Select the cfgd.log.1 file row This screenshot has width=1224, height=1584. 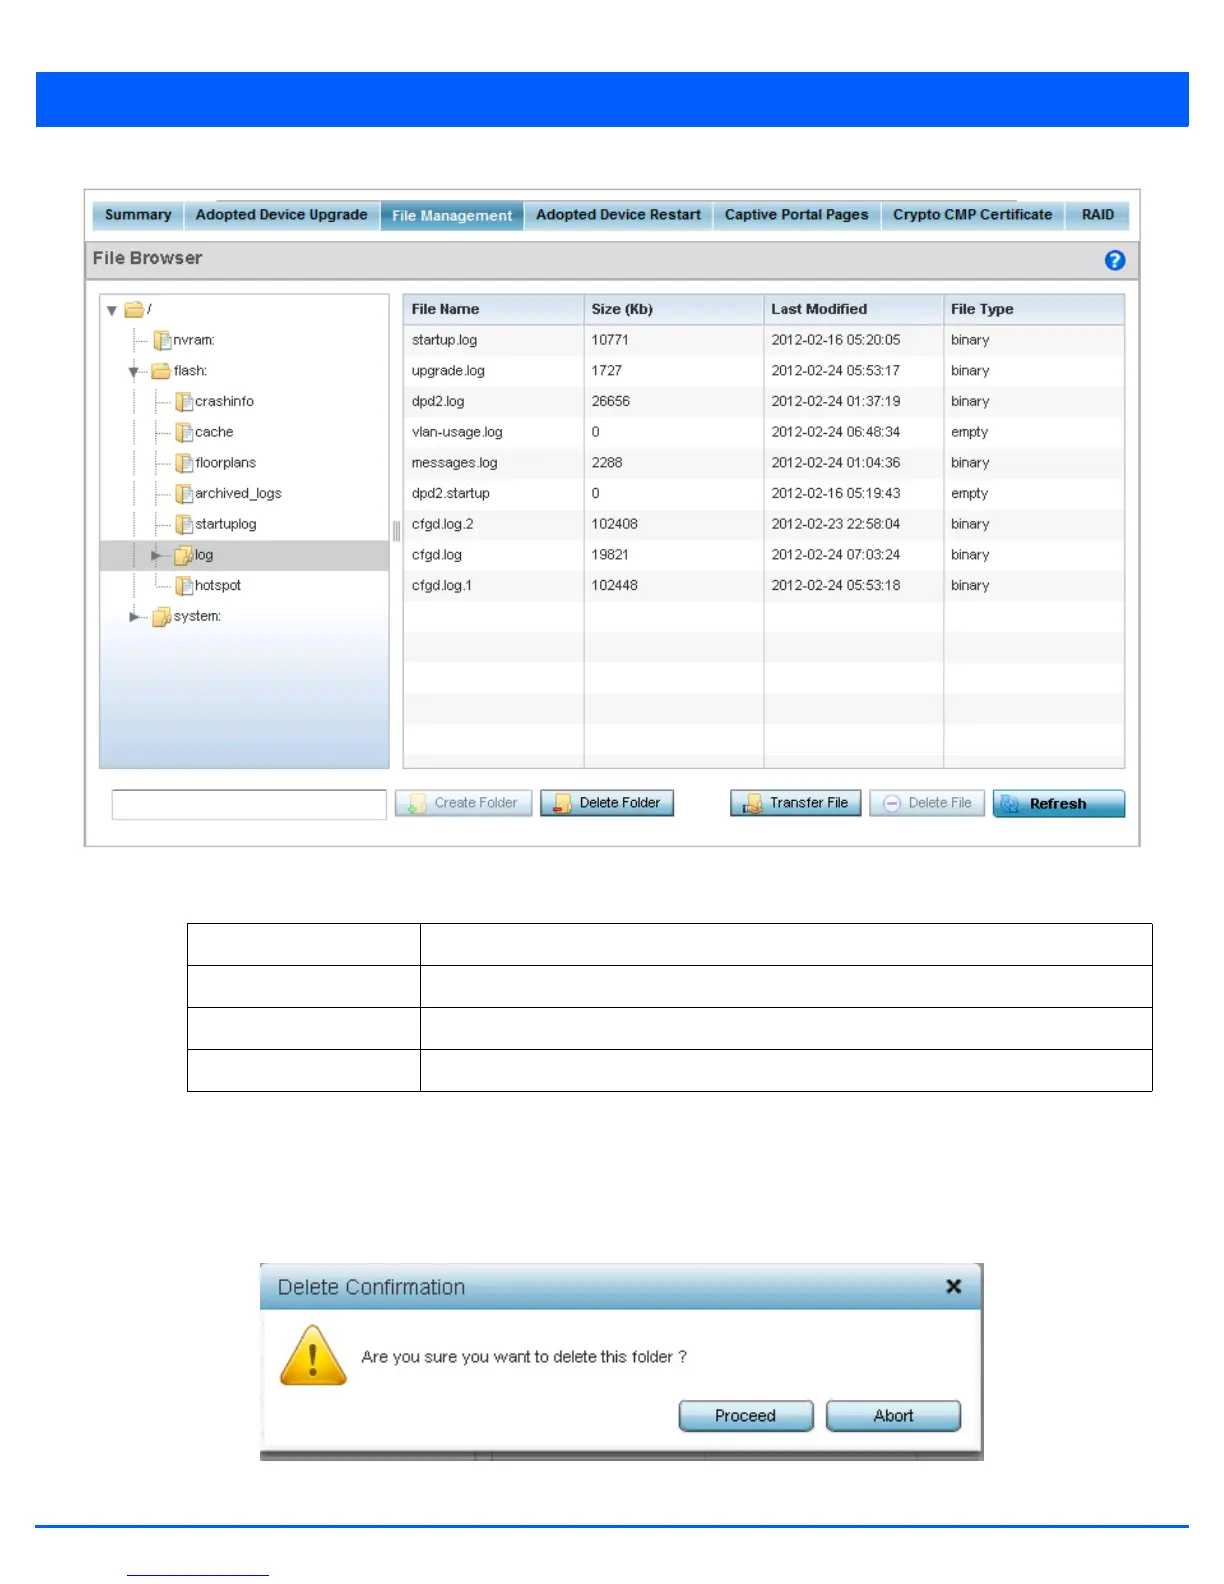point(764,586)
